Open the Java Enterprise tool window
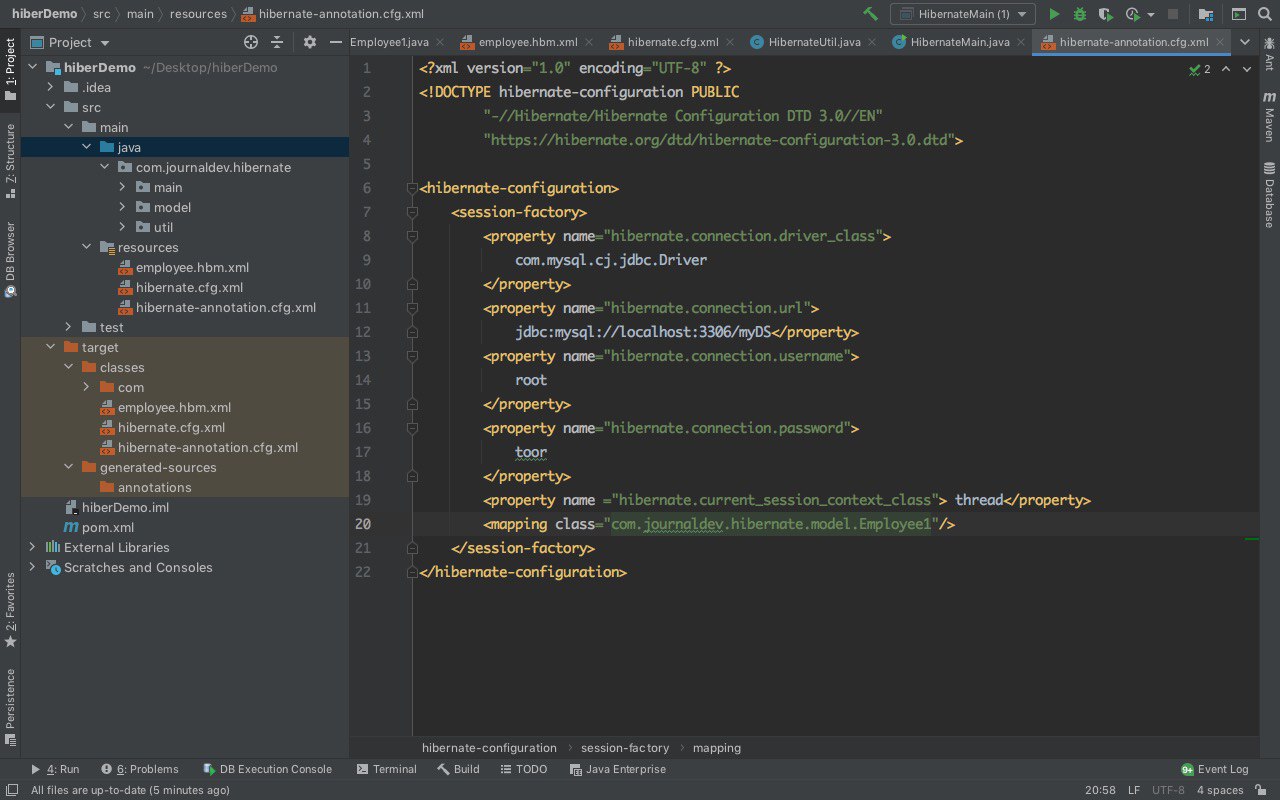The height and width of the screenshot is (800, 1280). (x=618, y=769)
